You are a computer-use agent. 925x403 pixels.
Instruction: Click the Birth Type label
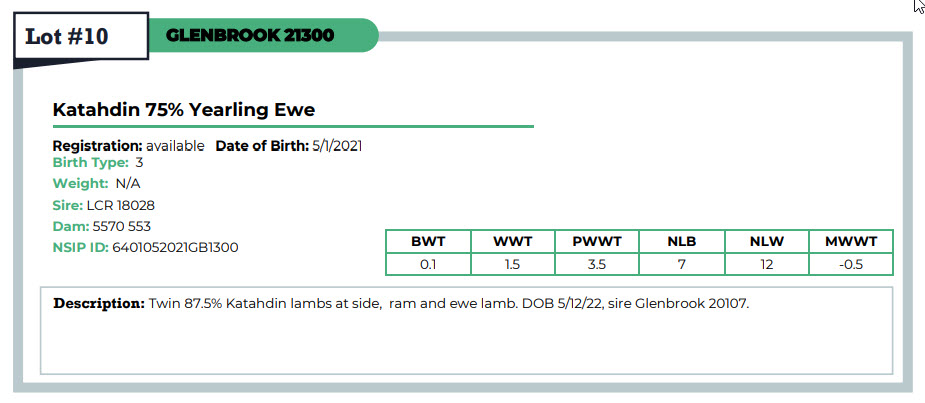point(91,163)
